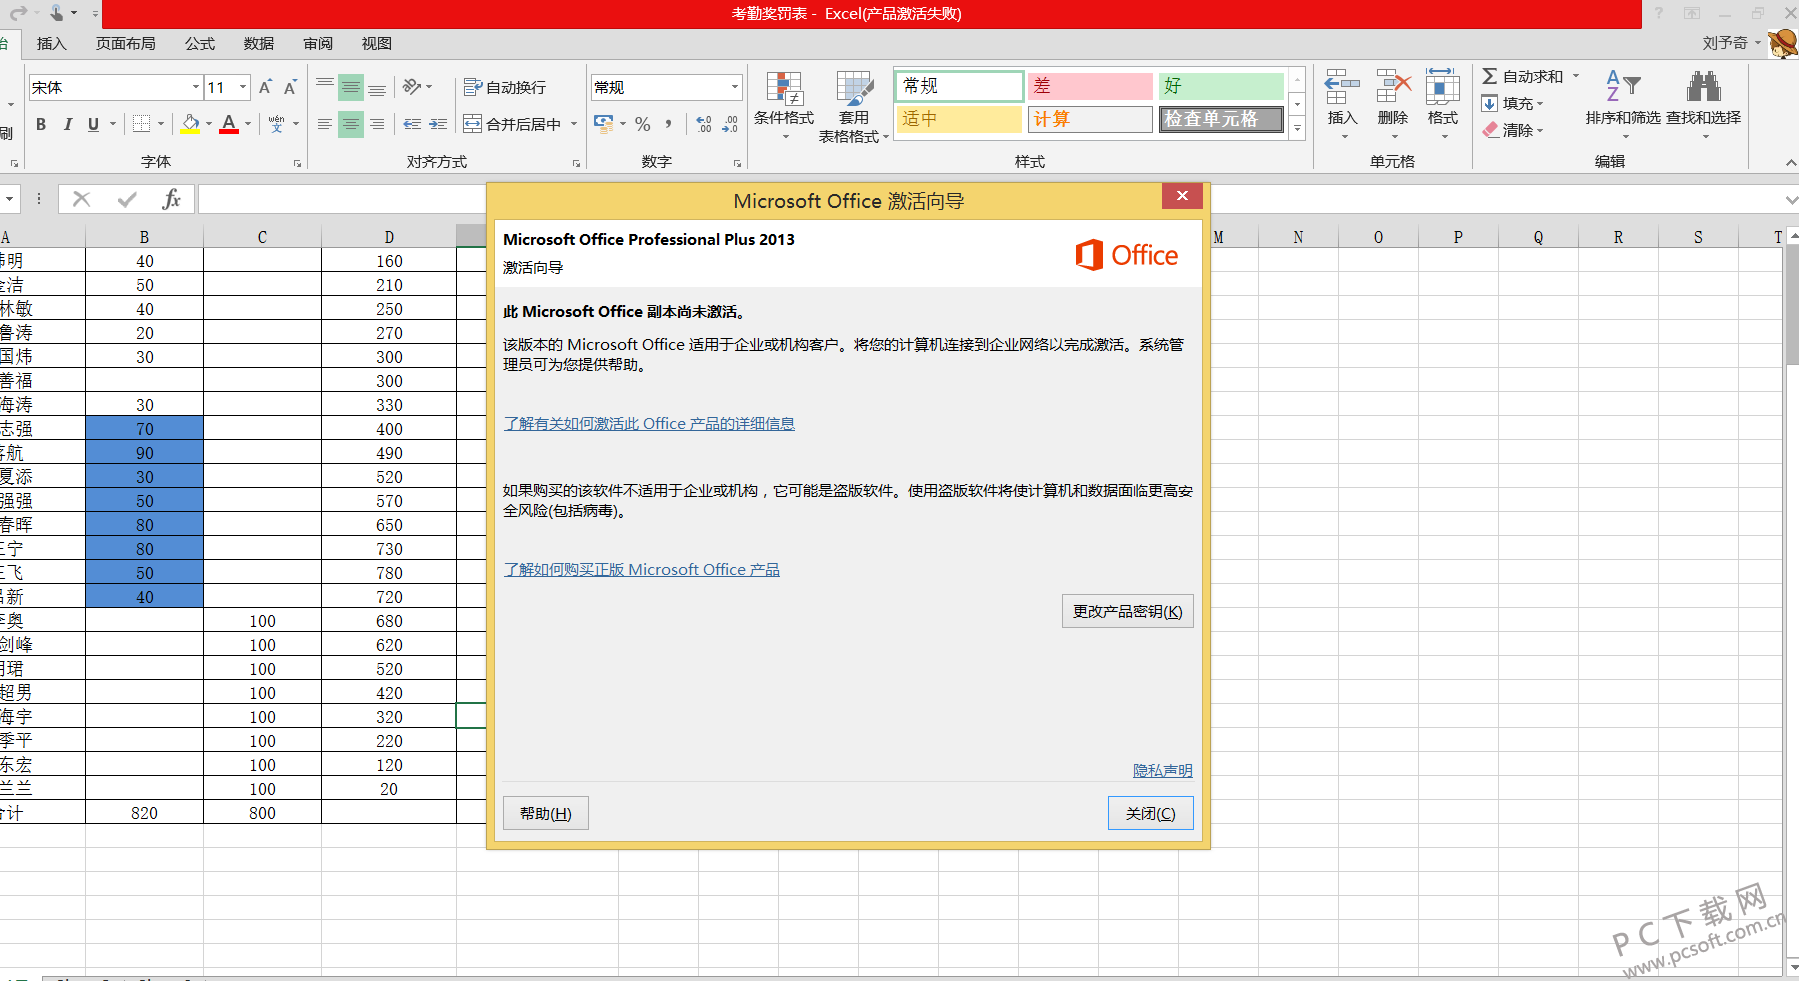Open 查找和选择 find and select
This screenshot has height=981, width=1799.
[x=1703, y=104]
